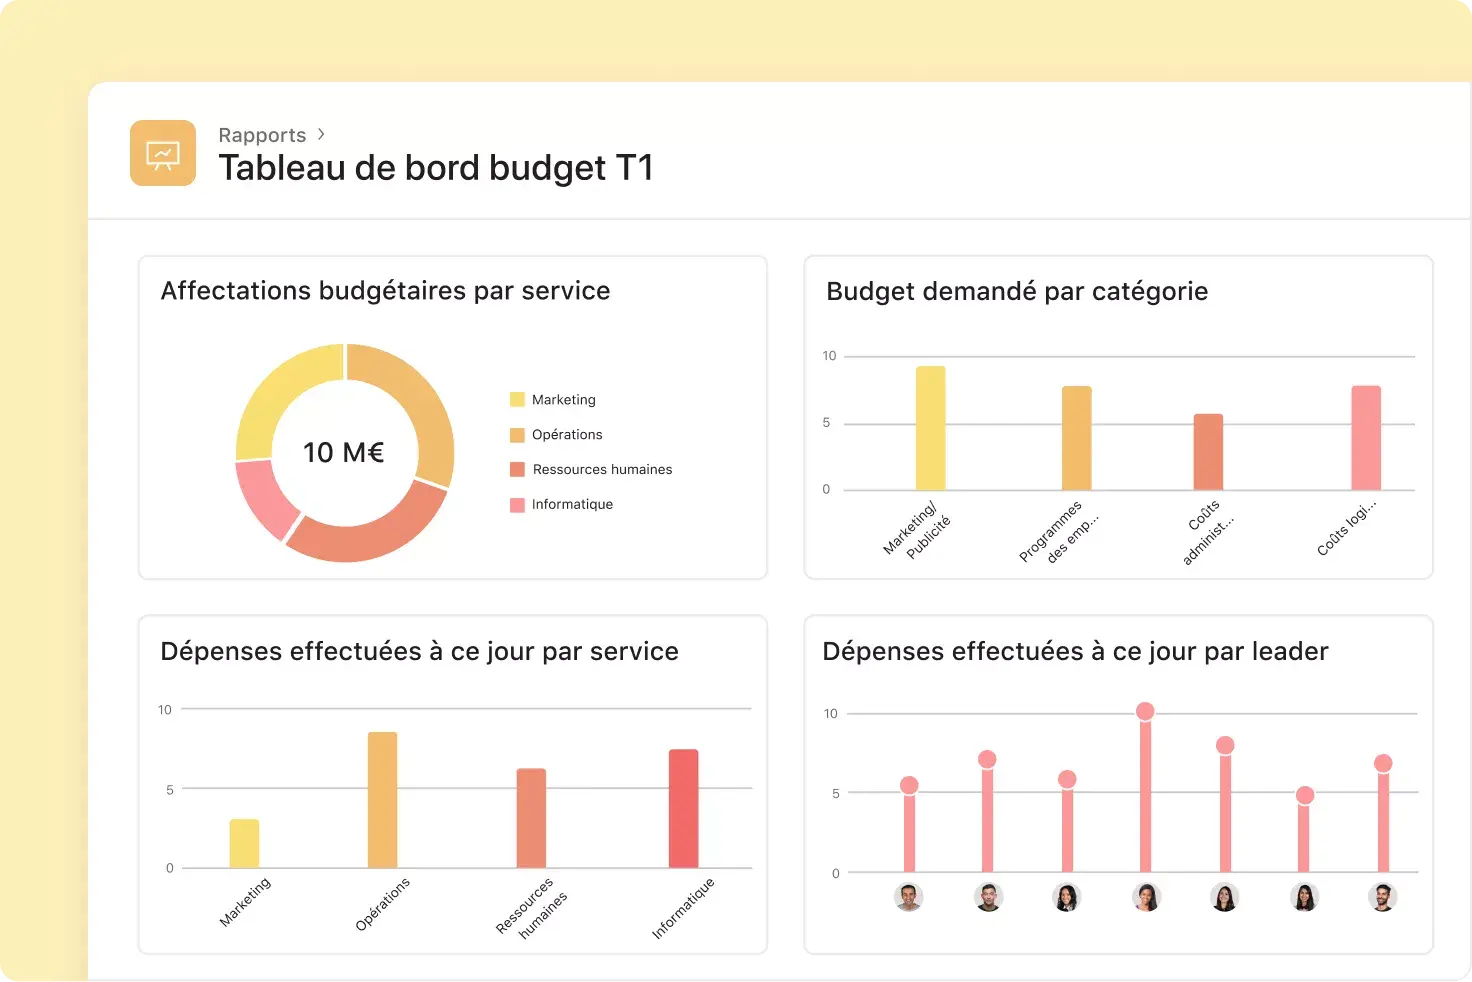Select the orange Opérations legend swatch

517,434
